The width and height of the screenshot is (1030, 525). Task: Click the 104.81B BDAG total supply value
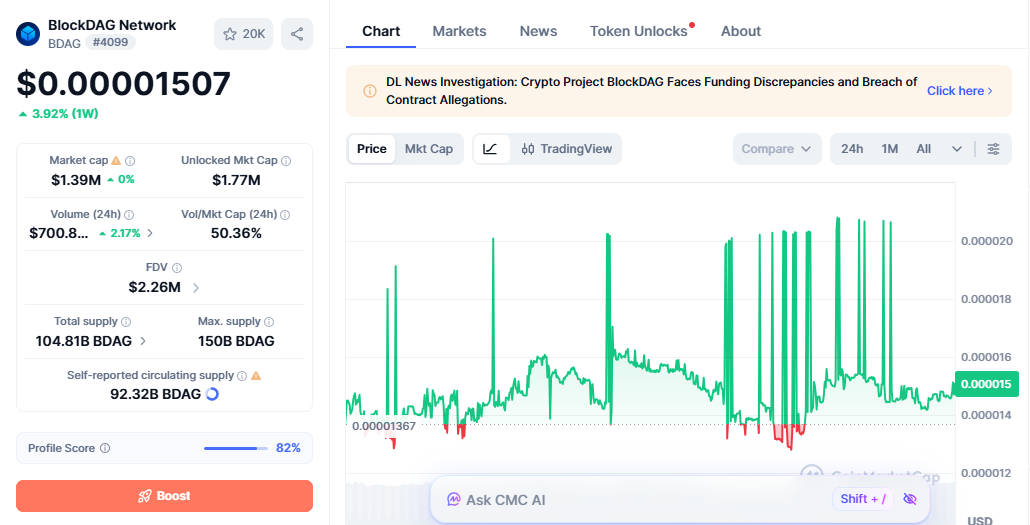tap(83, 341)
